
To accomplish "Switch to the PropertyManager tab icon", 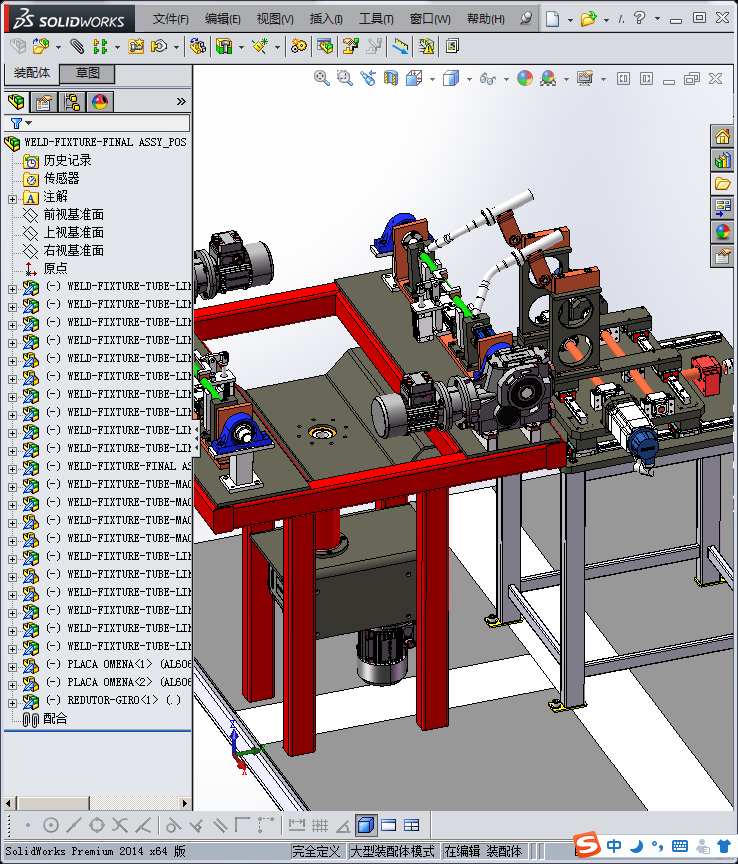I will point(44,101).
